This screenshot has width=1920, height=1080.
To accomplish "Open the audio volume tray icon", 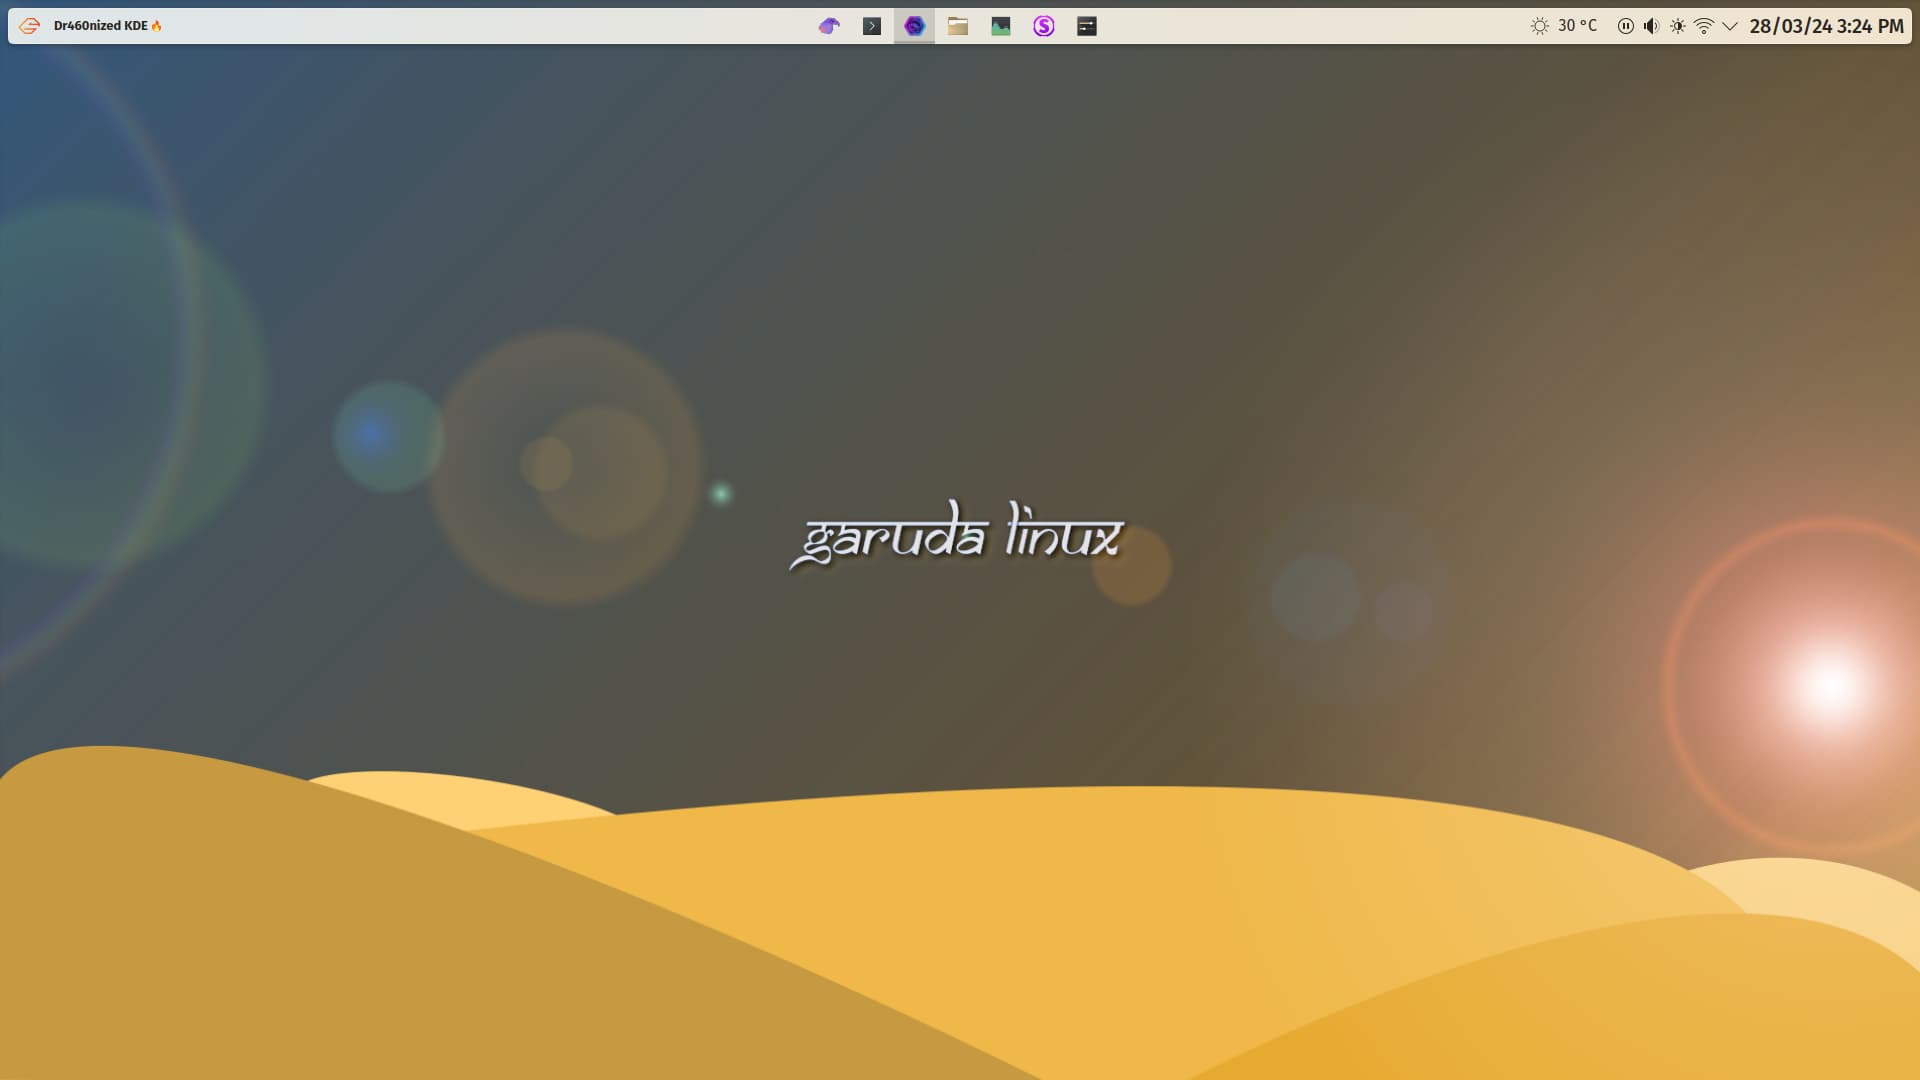I will tap(1652, 26).
